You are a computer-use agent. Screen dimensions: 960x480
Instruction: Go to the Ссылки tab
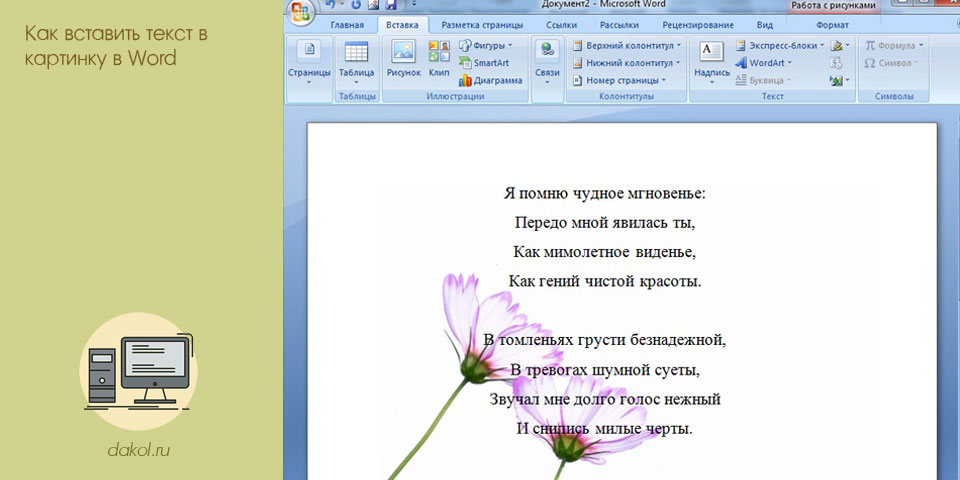pyautogui.click(x=561, y=25)
